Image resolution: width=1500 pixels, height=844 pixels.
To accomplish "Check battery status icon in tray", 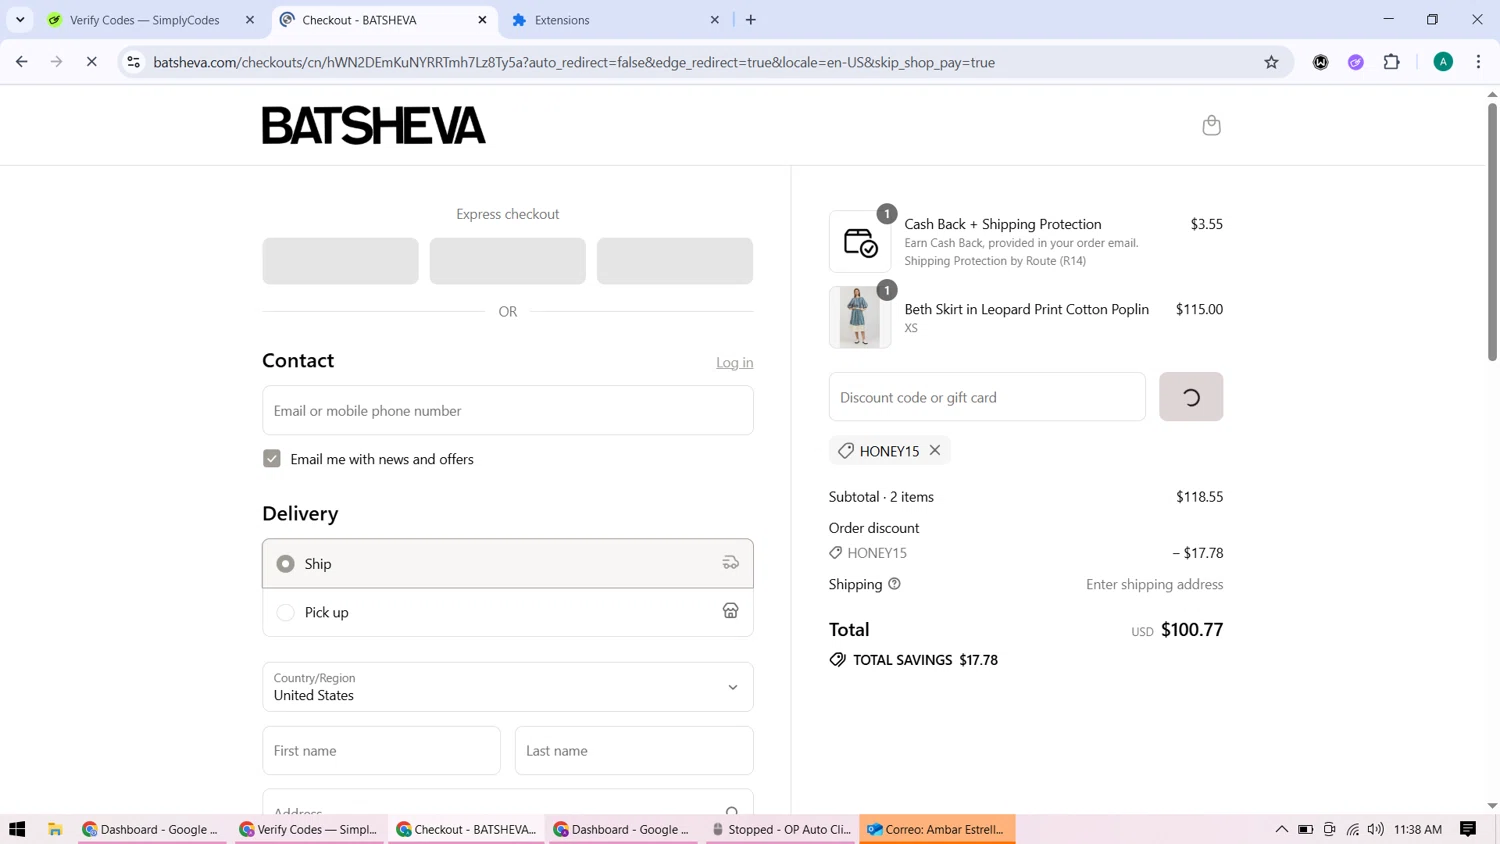I will [x=1305, y=829].
